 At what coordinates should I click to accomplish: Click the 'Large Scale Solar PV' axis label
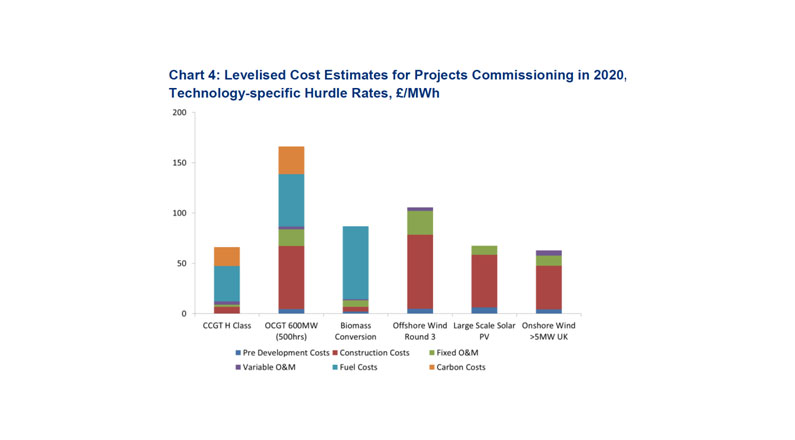pos(484,332)
